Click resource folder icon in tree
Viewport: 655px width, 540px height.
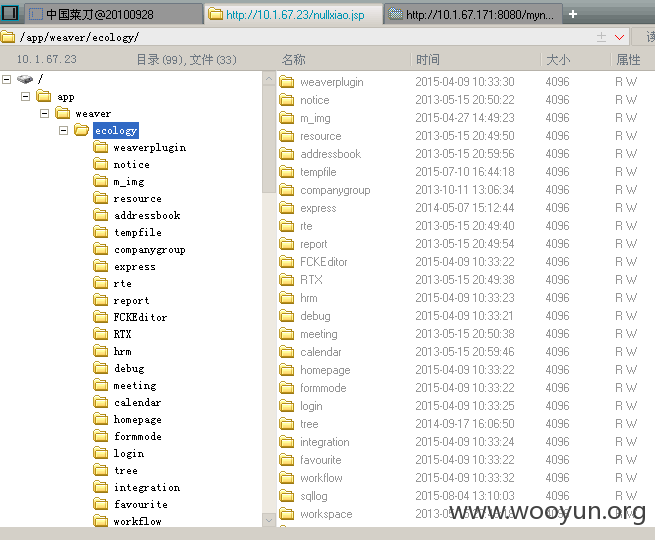click(100, 198)
